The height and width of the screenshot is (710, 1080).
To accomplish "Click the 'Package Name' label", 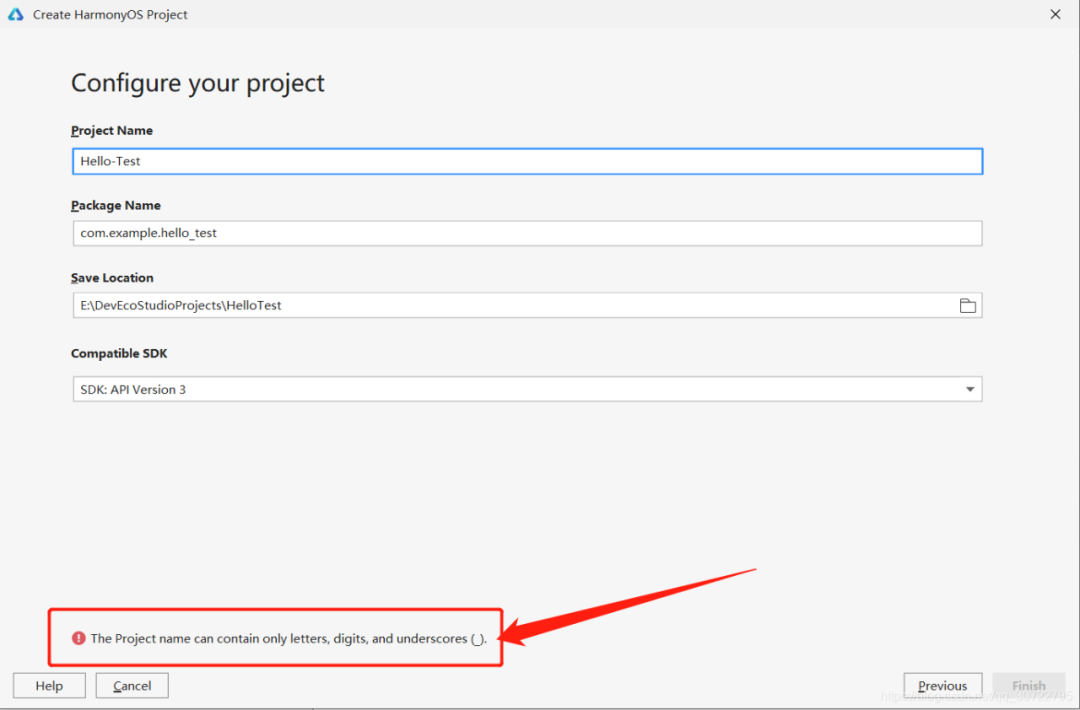I will tap(116, 205).
